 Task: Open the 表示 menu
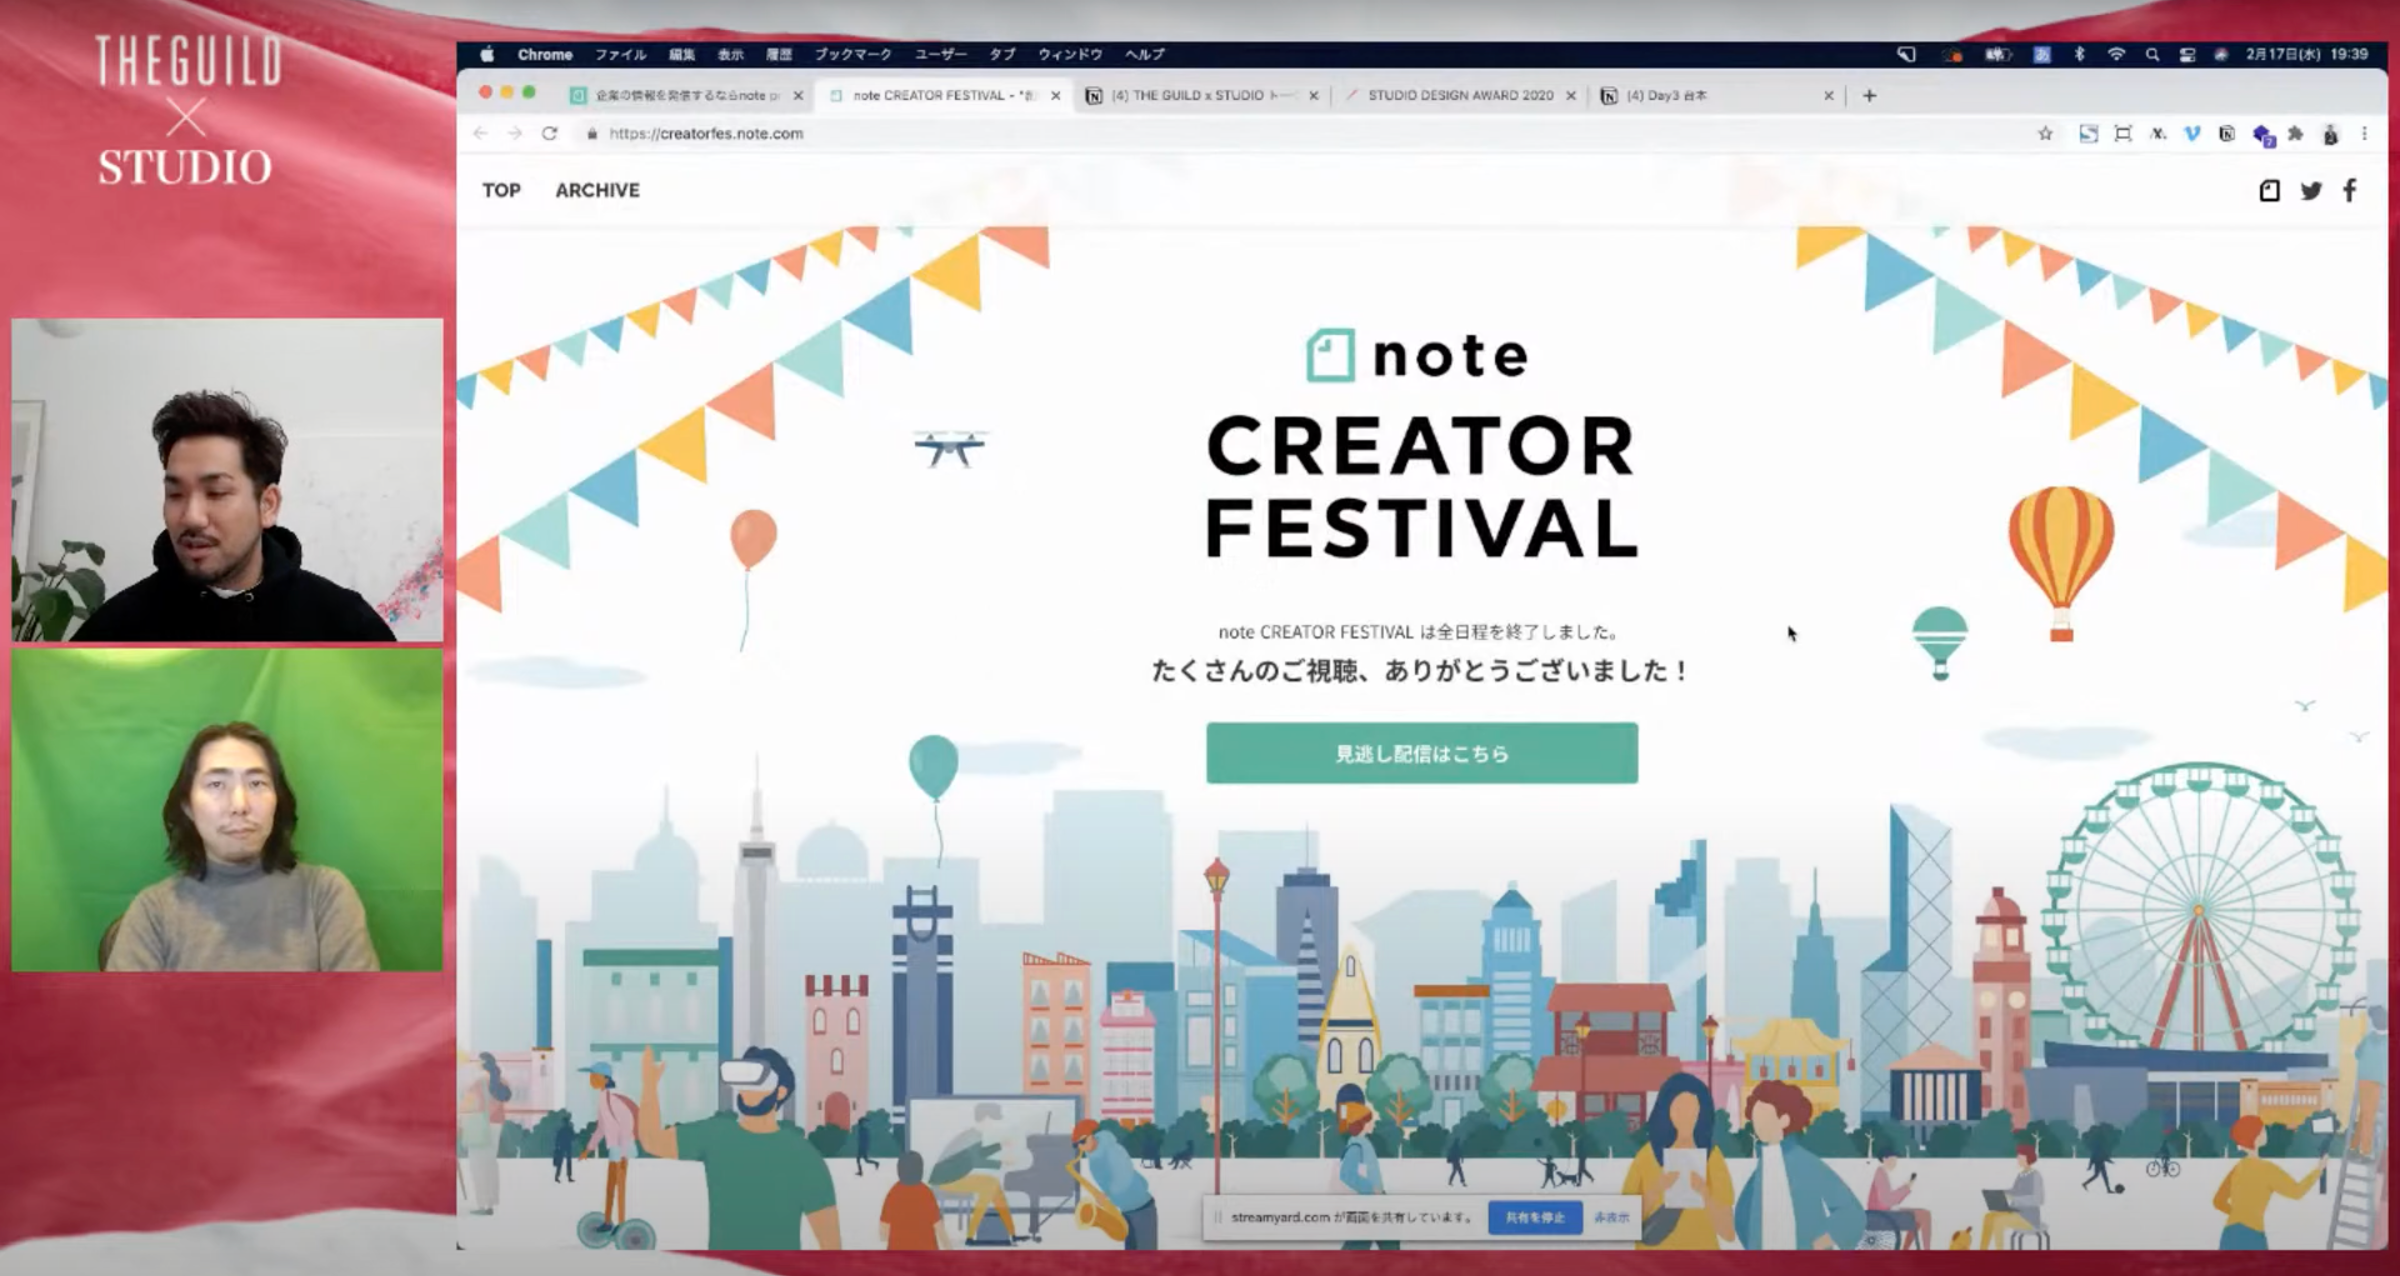coord(730,54)
